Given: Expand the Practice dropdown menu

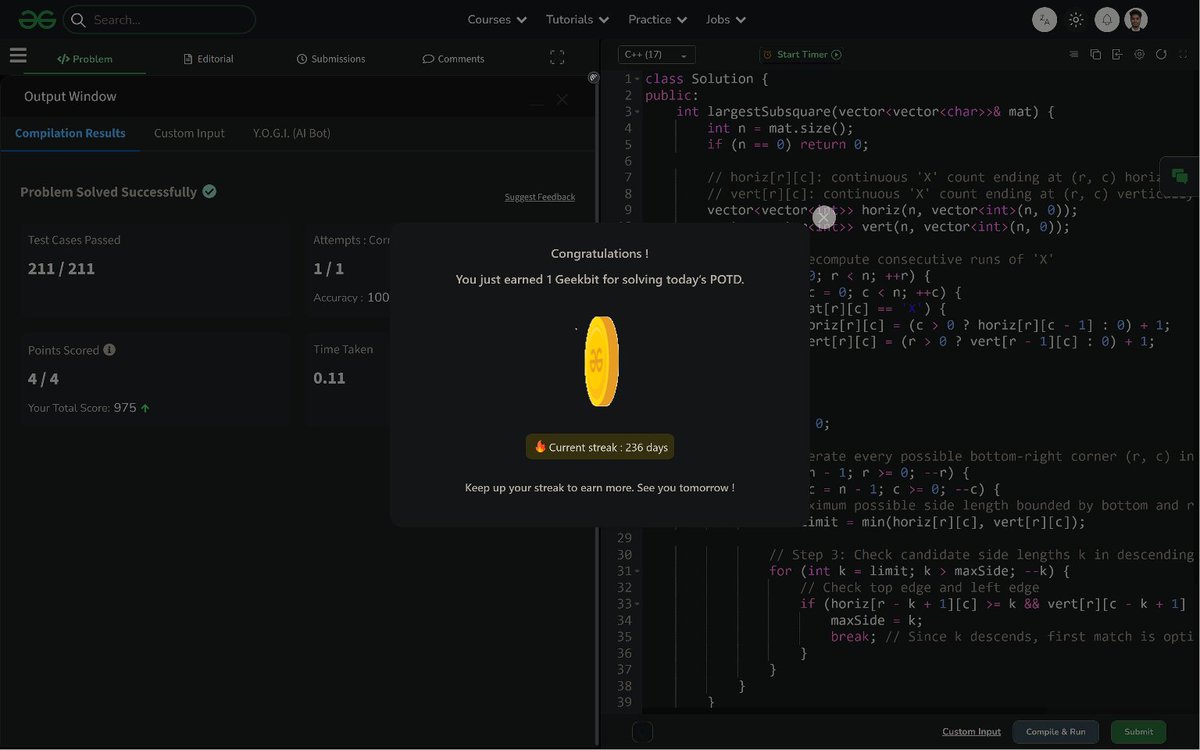Looking at the screenshot, I should pyautogui.click(x=657, y=19).
